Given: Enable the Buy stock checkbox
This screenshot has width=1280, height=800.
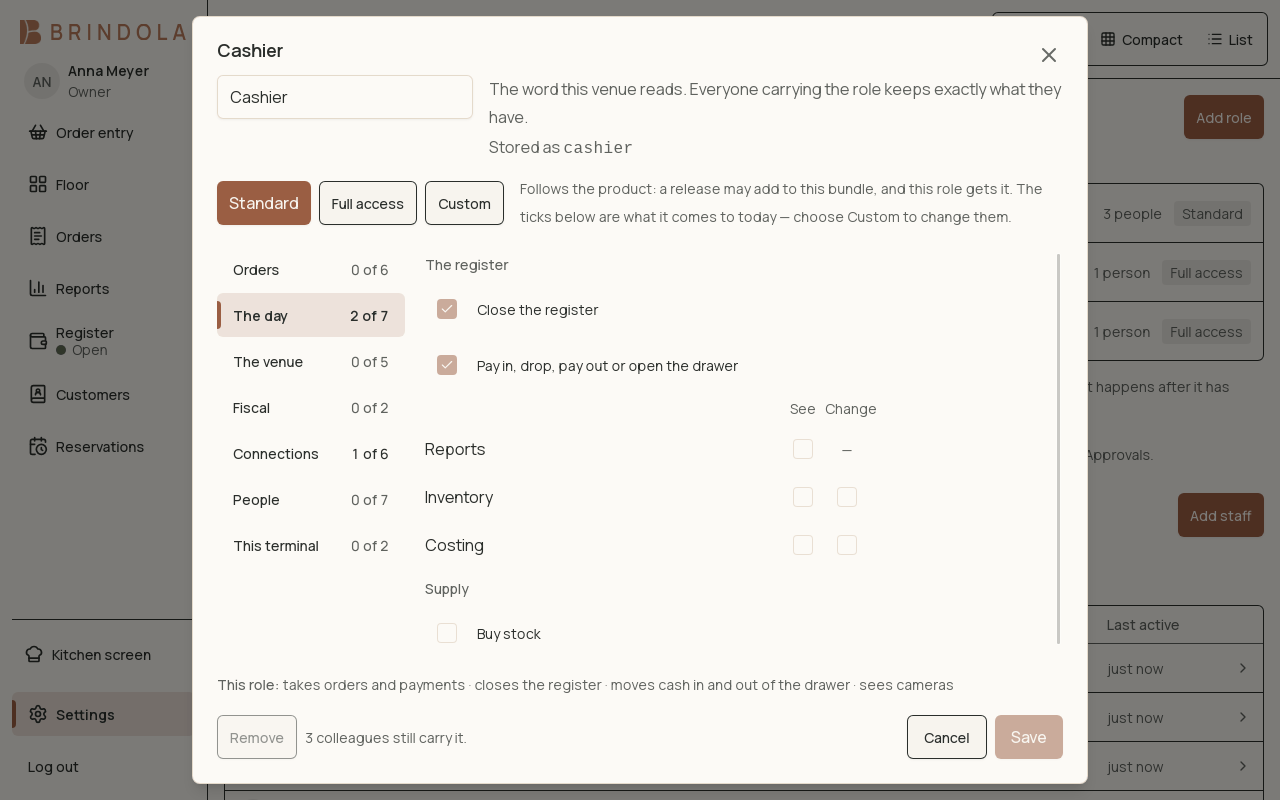Looking at the screenshot, I should pyautogui.click(x=447, y=633).
